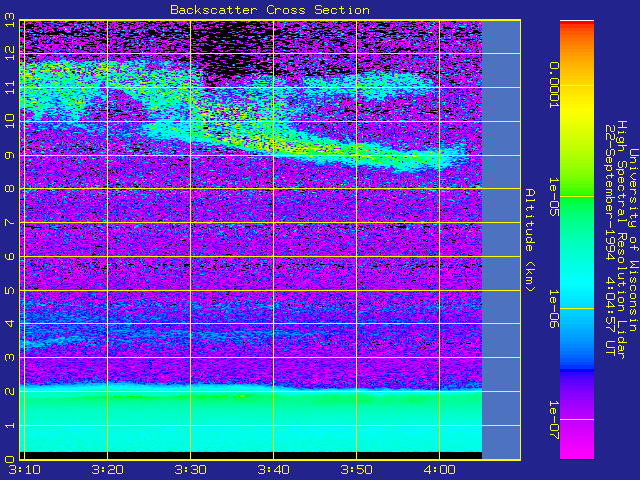The height and width of the screenshot is (480, 640).
Task: Click the 1e-06 colorbar label
Action: [553, 309]
